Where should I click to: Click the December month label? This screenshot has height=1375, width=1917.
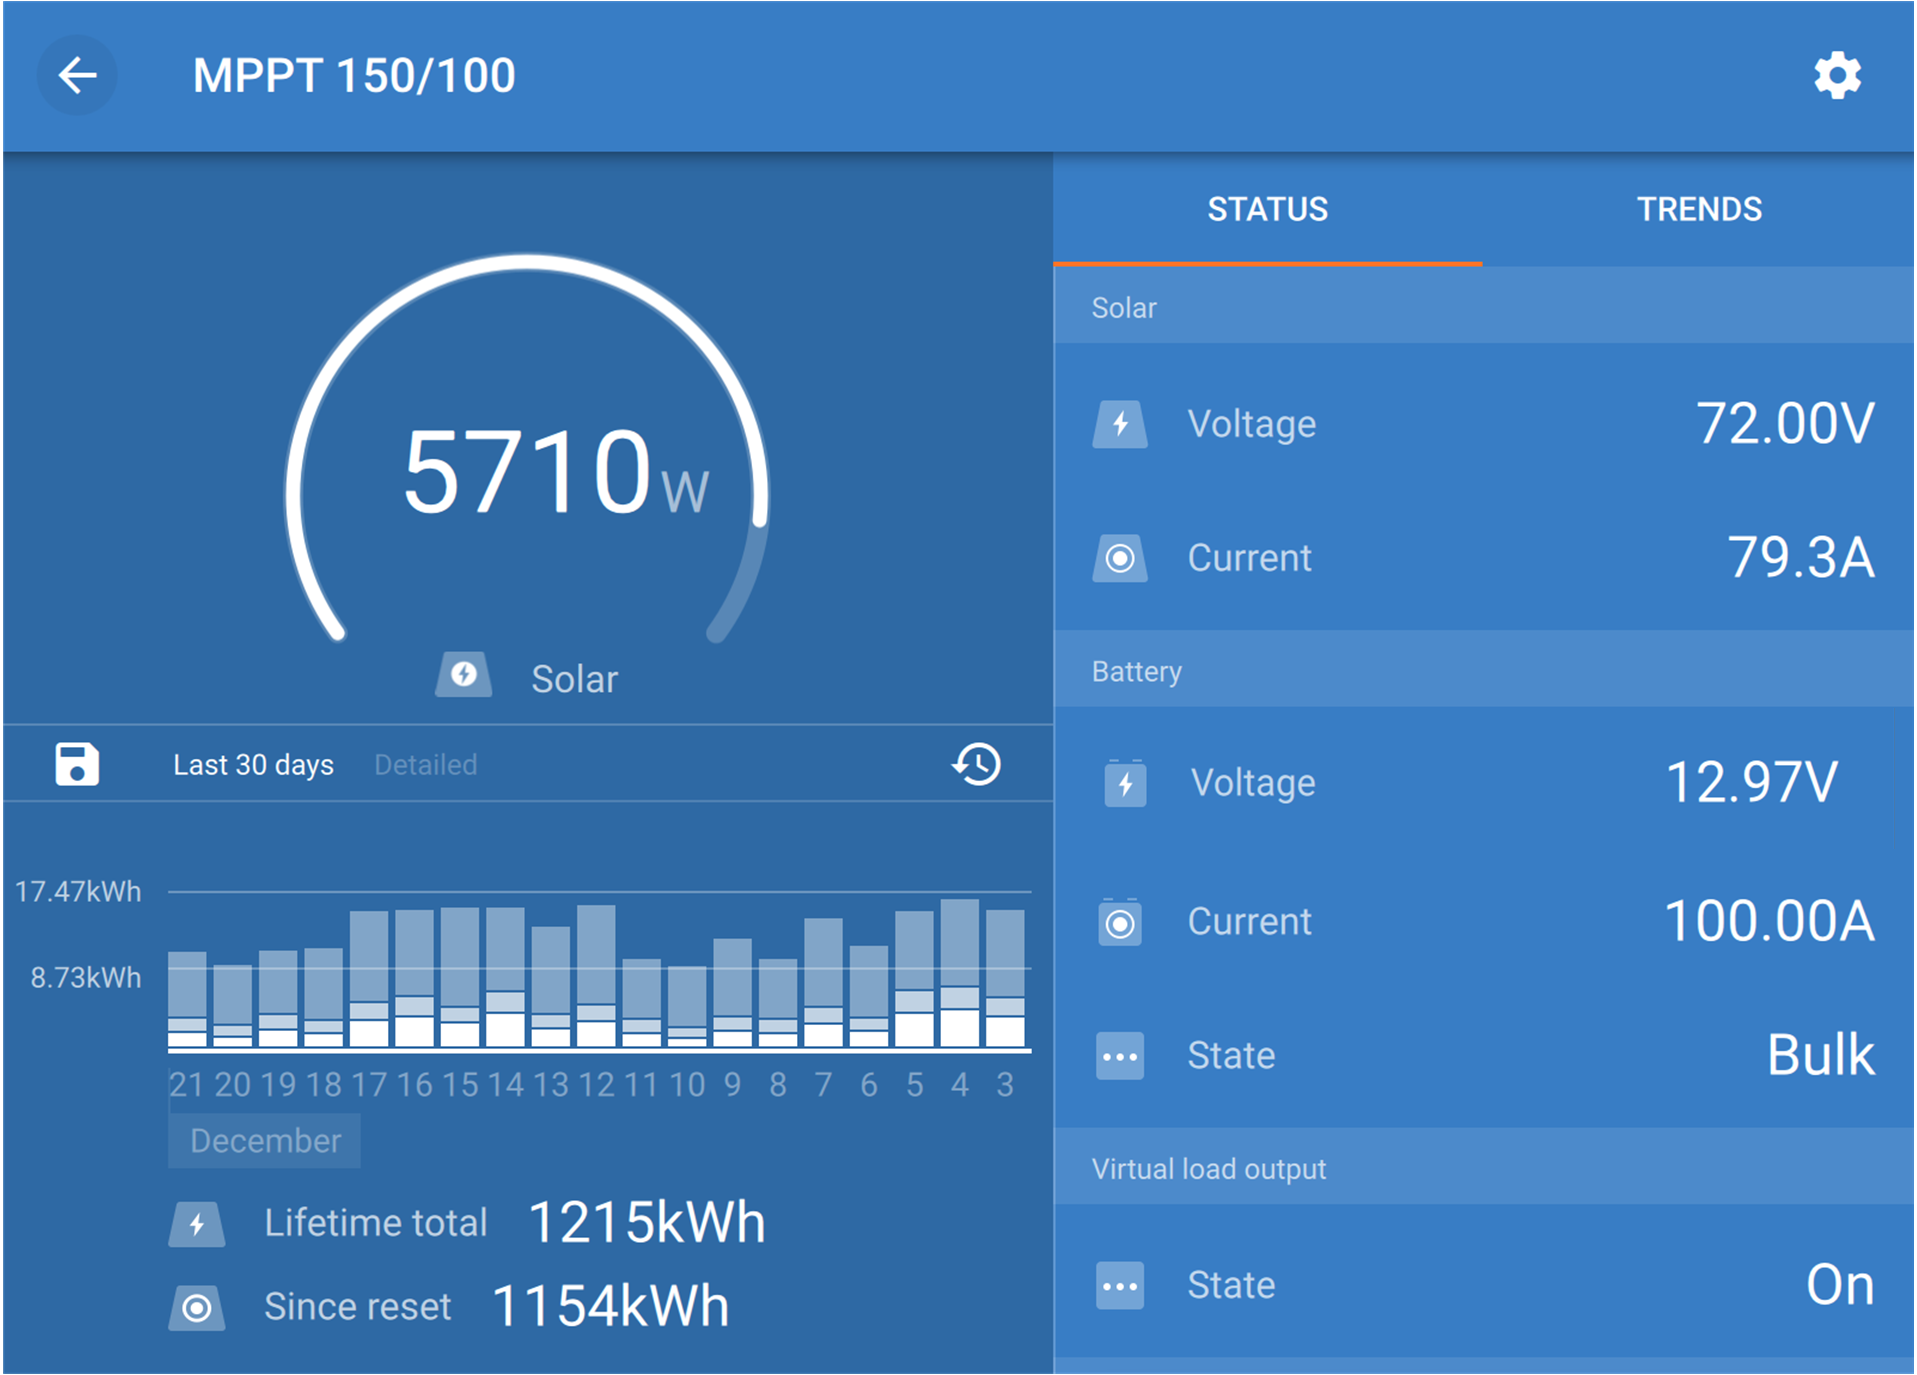click(265, 1141)
